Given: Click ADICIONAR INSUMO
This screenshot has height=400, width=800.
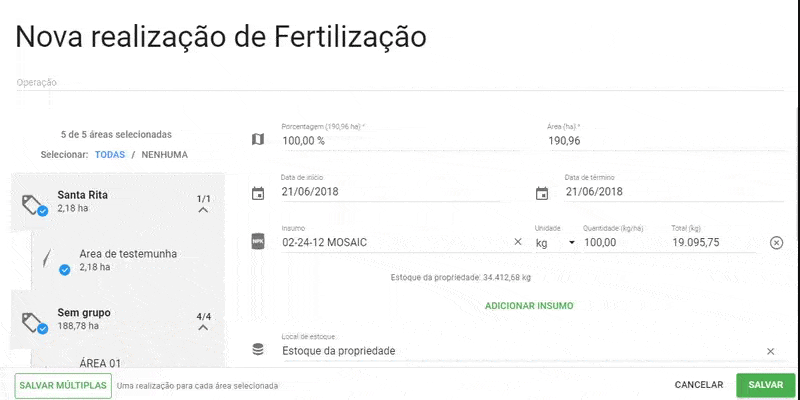Looking at the screenshot, I should tap(529, 305).
